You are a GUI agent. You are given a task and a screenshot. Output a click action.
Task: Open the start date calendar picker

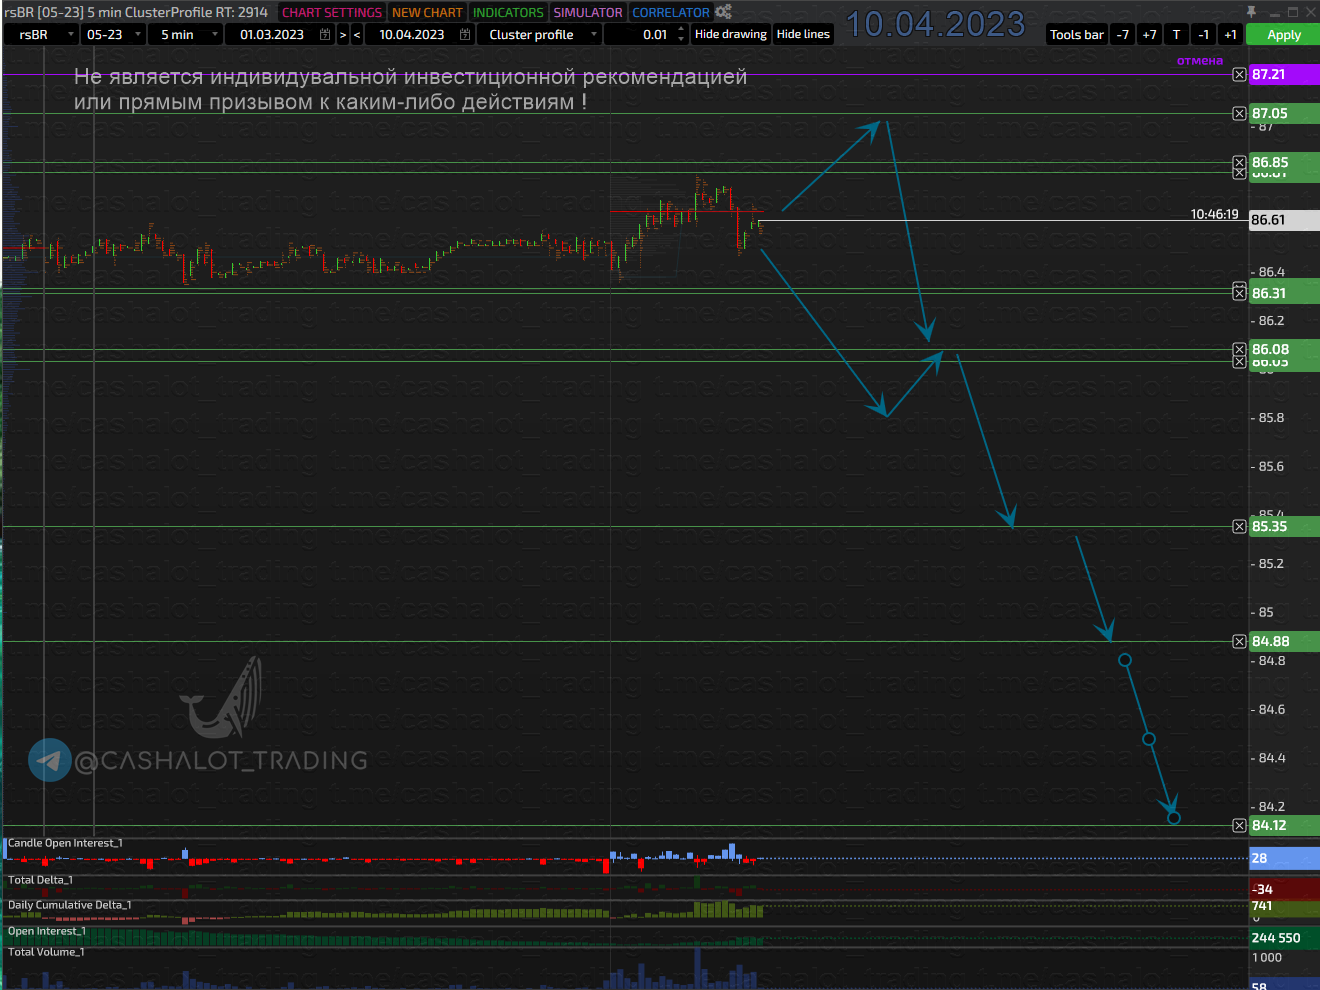(x=325, y=34)
